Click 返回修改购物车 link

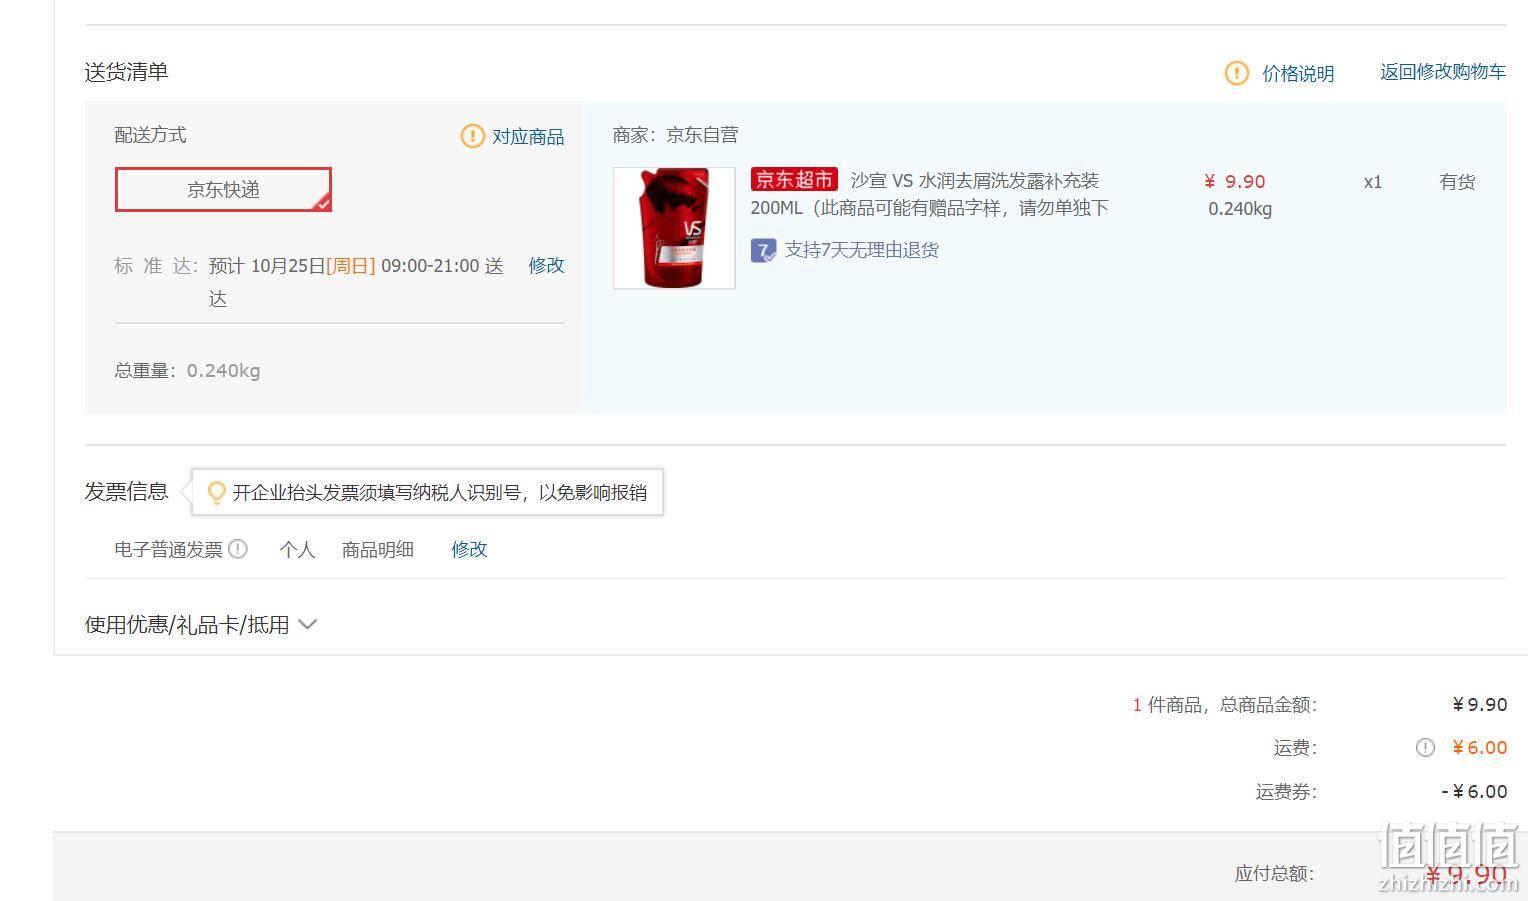tap(1443, 72)
